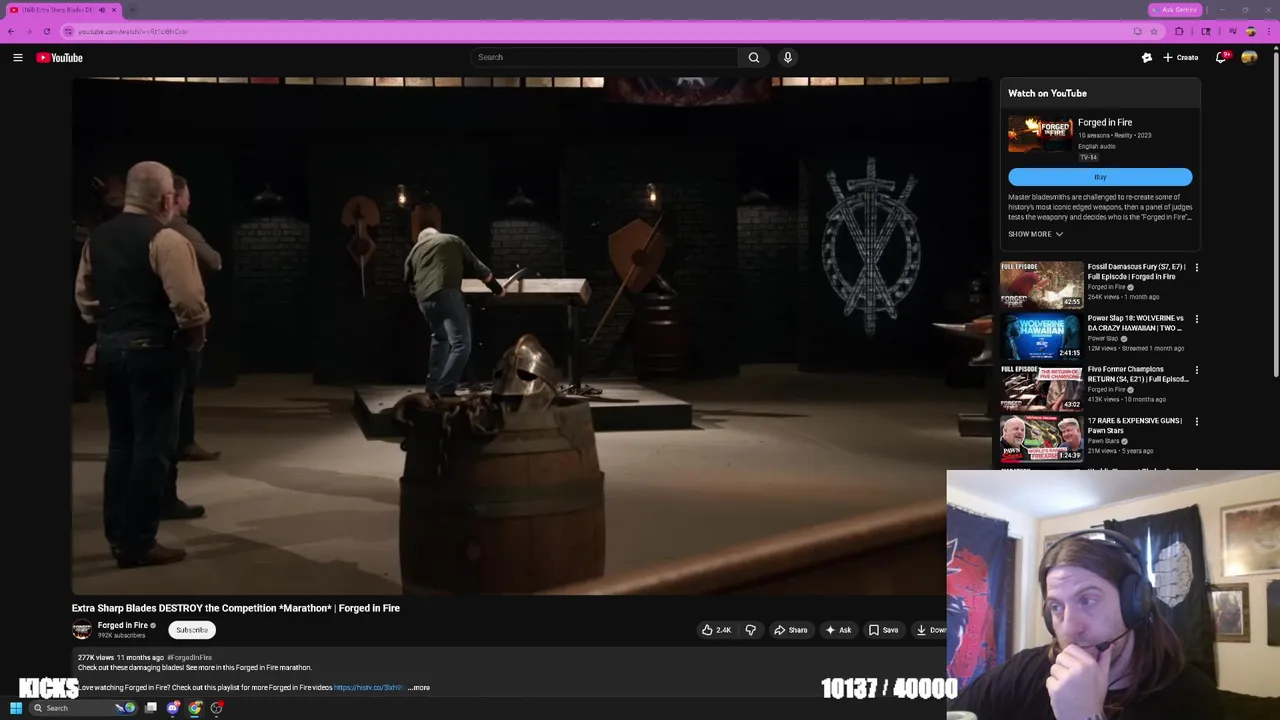Save the video to a playlist
This screenshot has height=720, width=1280.
pos(883,630)
